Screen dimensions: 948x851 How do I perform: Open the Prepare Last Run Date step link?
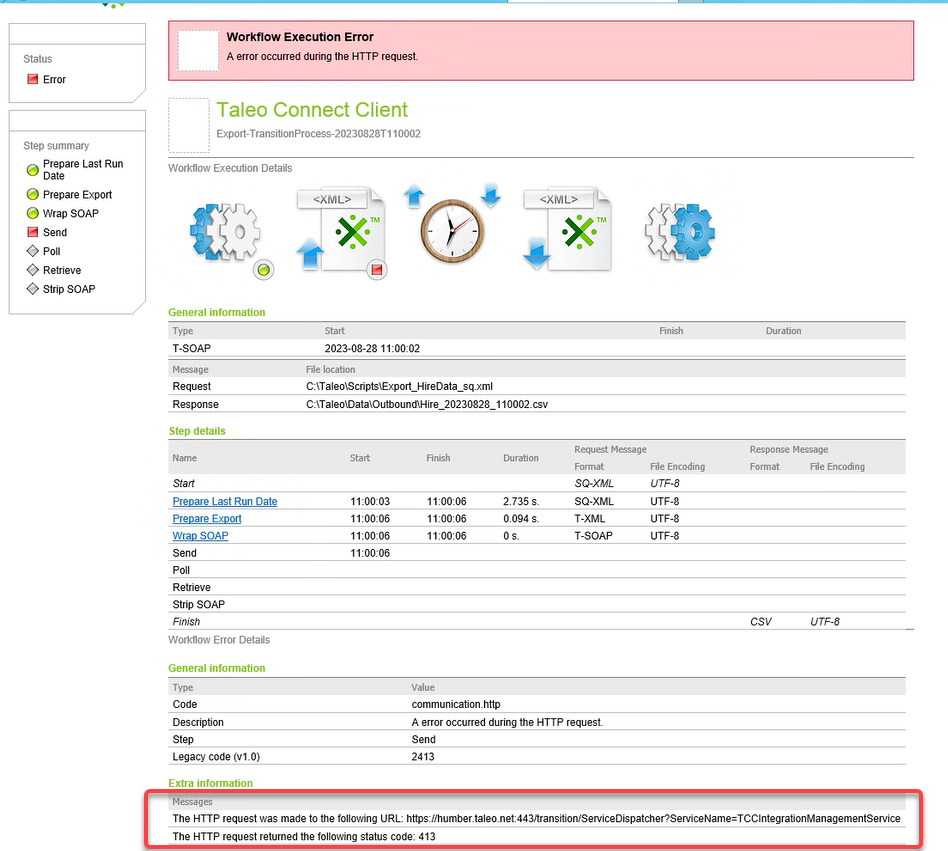coord(224,501)
